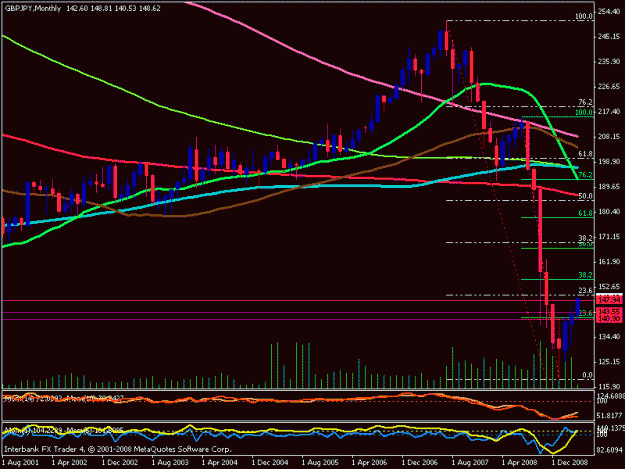Click the 125.15 price axis label
Image resolution: width=625 pixels, height=469 pixels.
[609, 362]
